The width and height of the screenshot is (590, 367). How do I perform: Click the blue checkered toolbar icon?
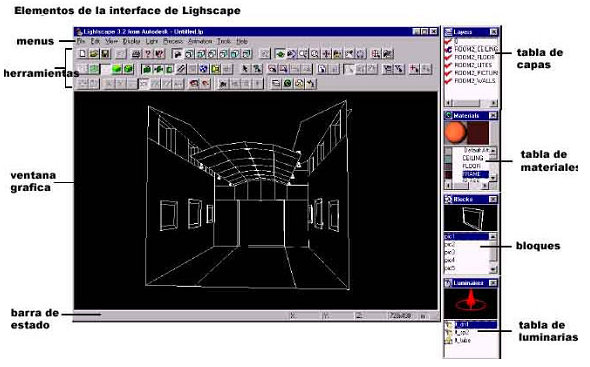(204, 69)
